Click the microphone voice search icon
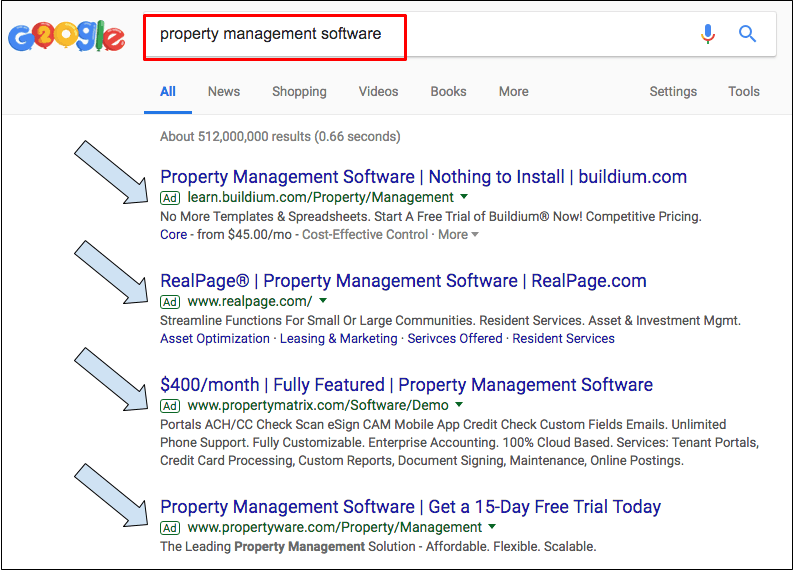 (x=707, y=34)
